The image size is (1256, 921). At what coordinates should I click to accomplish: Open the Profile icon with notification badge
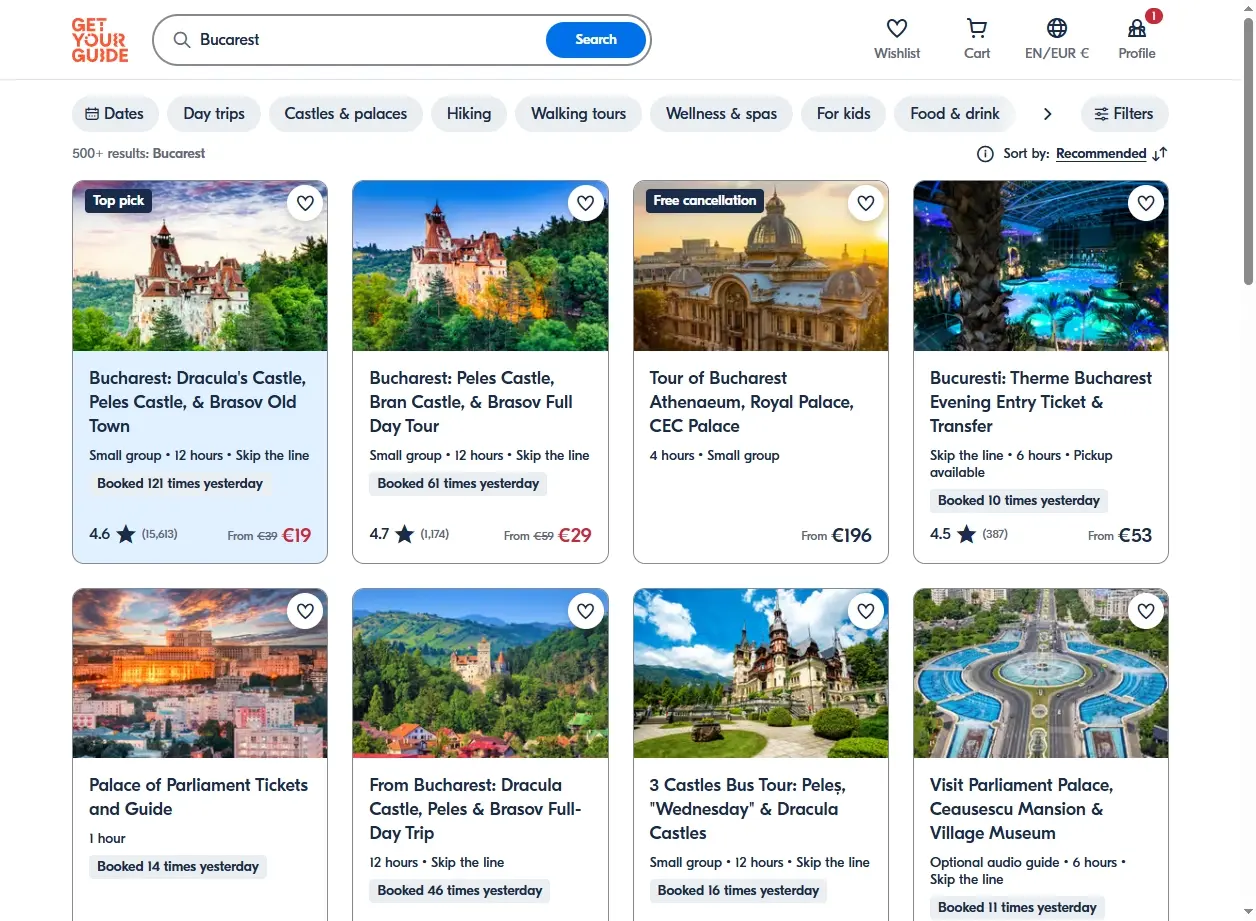pyautogui.click(x=1137, y=28)
